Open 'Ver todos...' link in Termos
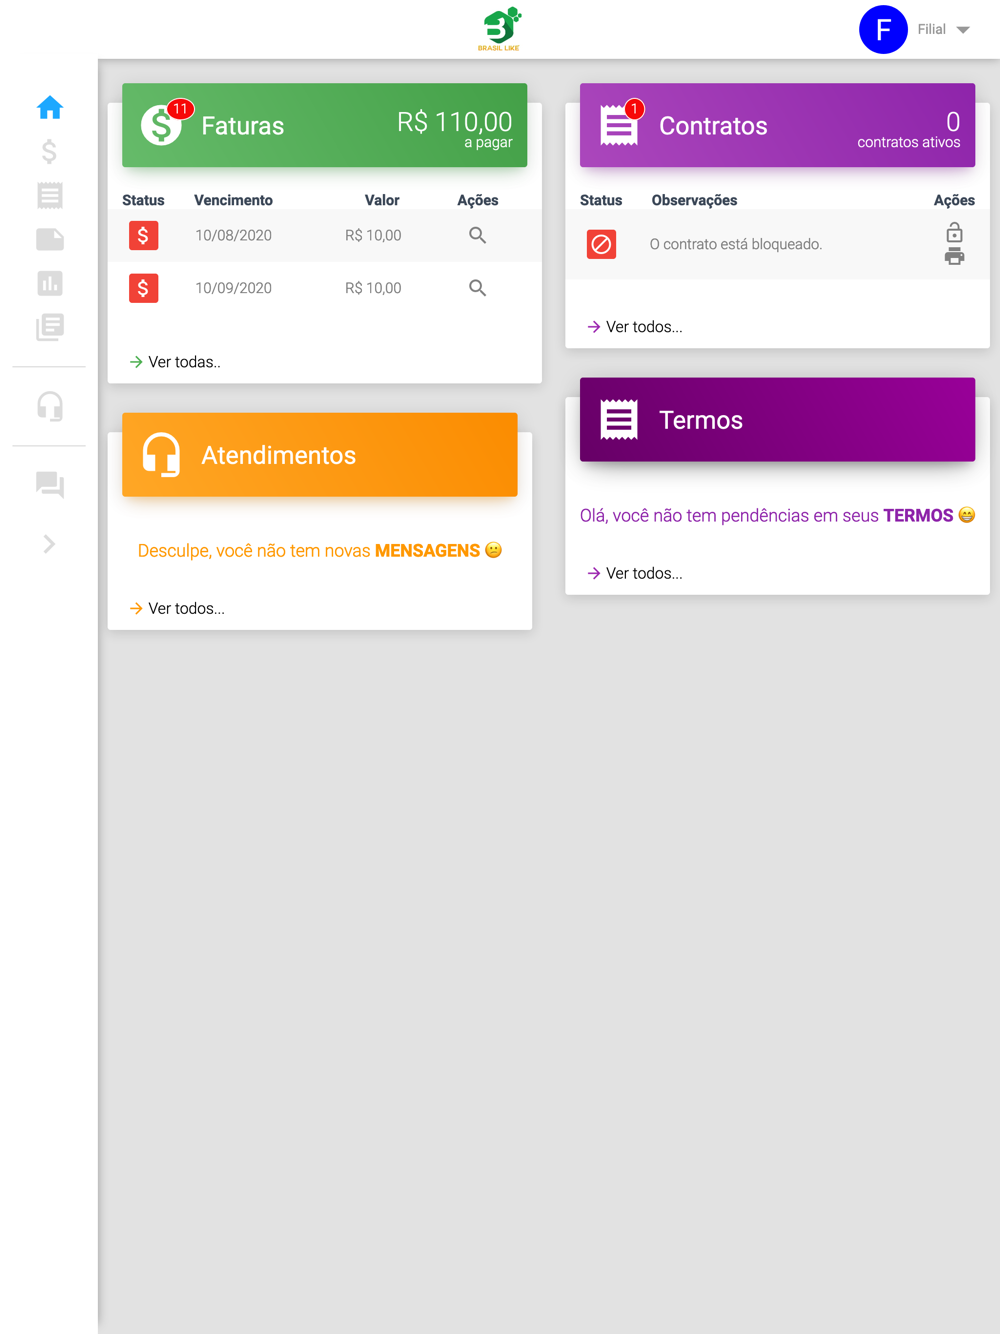Image resolution: width=1000 pixels, height=1334 pixels. [635, 573]
